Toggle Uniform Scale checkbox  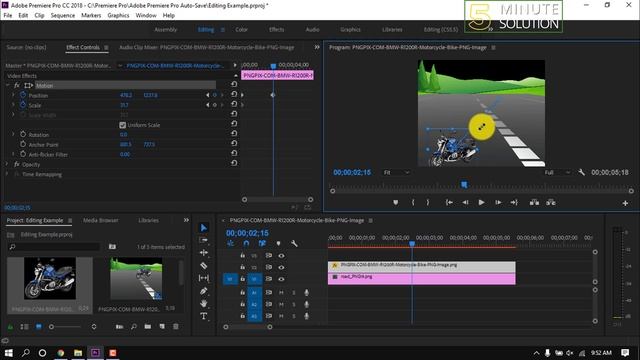122,125
